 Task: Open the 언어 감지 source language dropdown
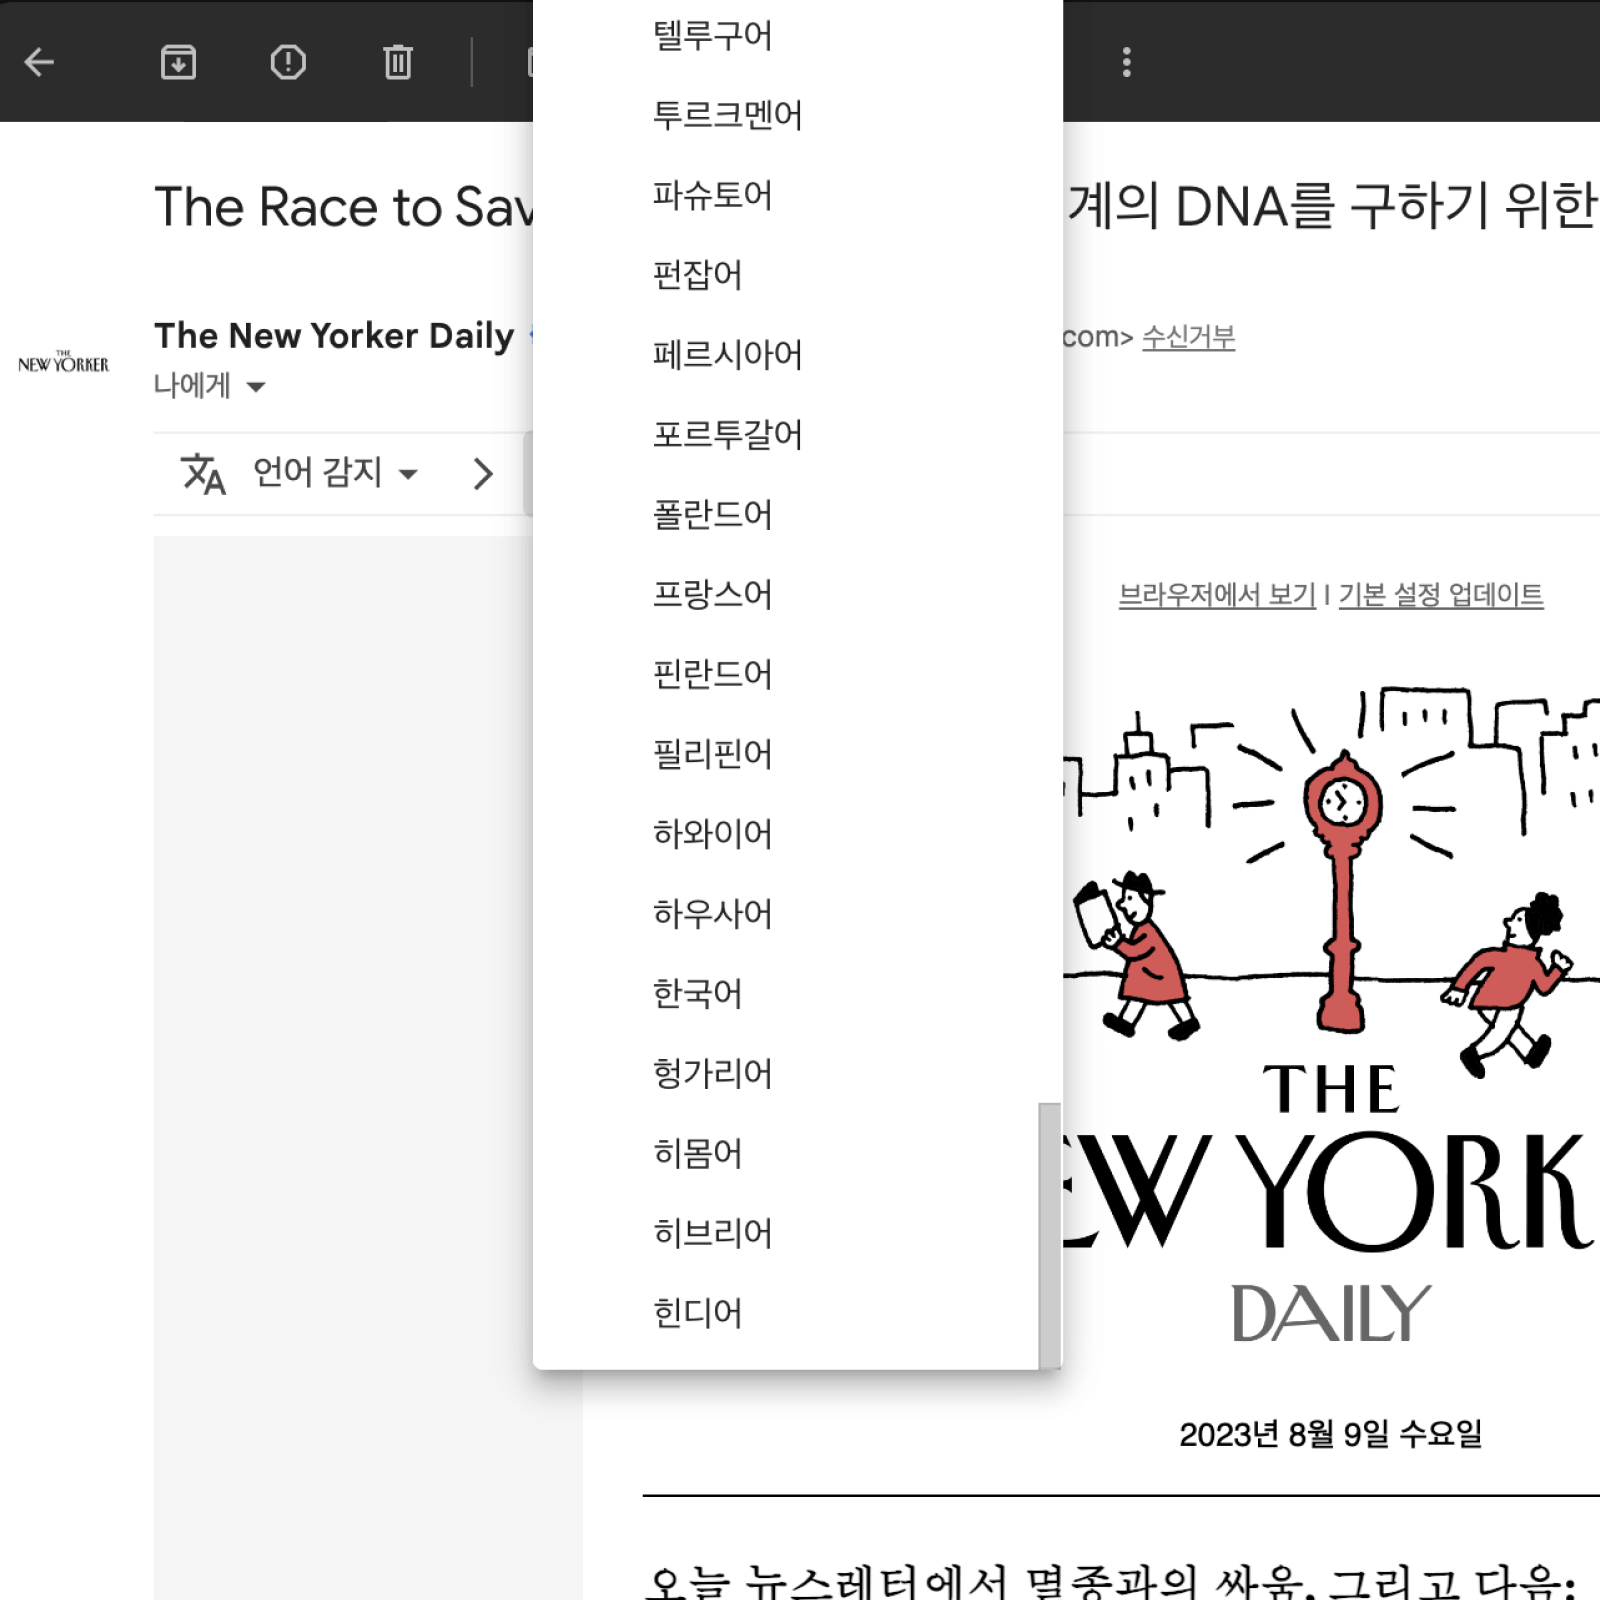(335, 473)
